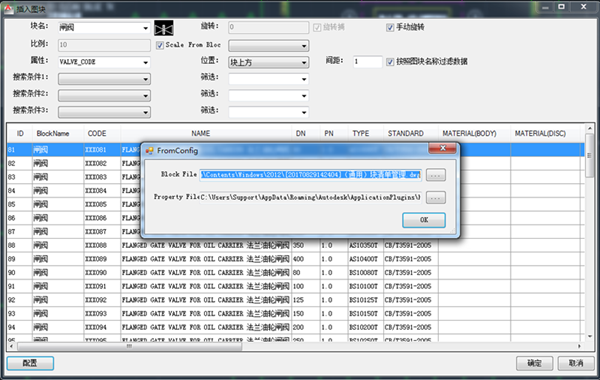600x380 pixels.
Task: Browse for the Property File path
Action: (435, 198)
